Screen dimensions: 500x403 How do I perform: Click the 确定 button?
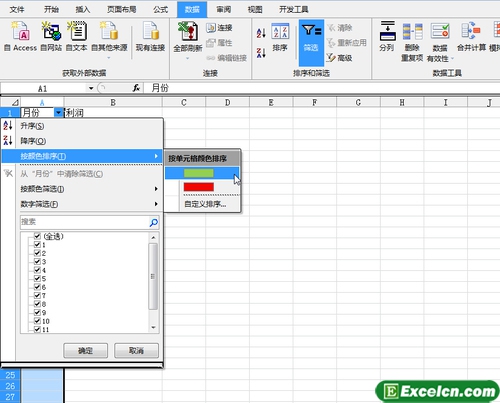pos(86,350)
